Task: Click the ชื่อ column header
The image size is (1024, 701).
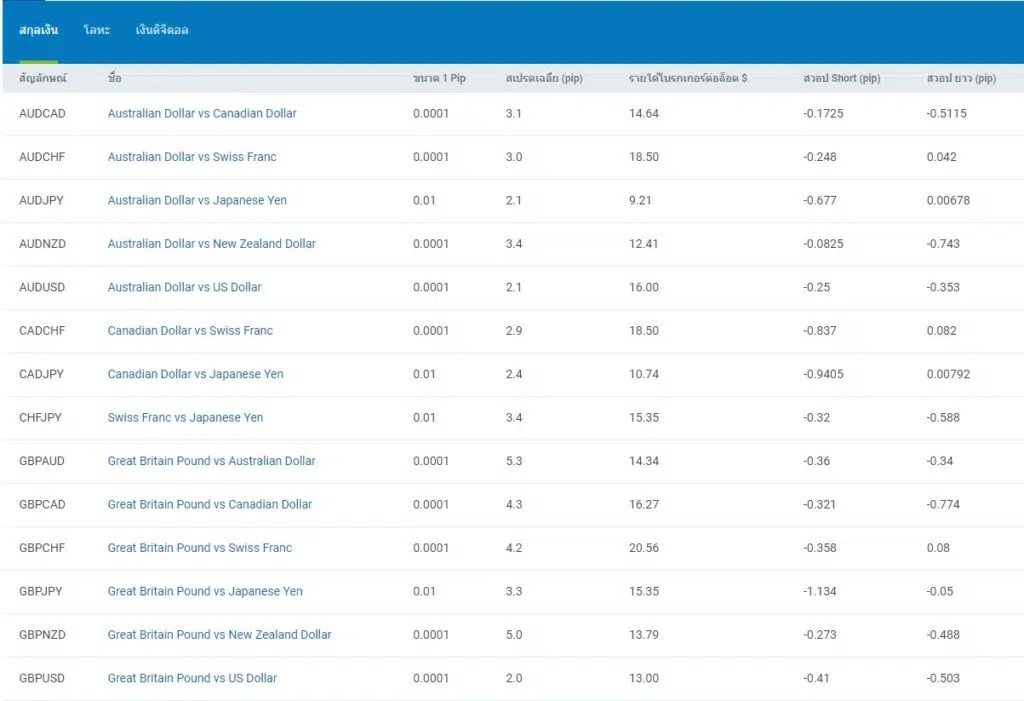Action: tap(114, 78)
